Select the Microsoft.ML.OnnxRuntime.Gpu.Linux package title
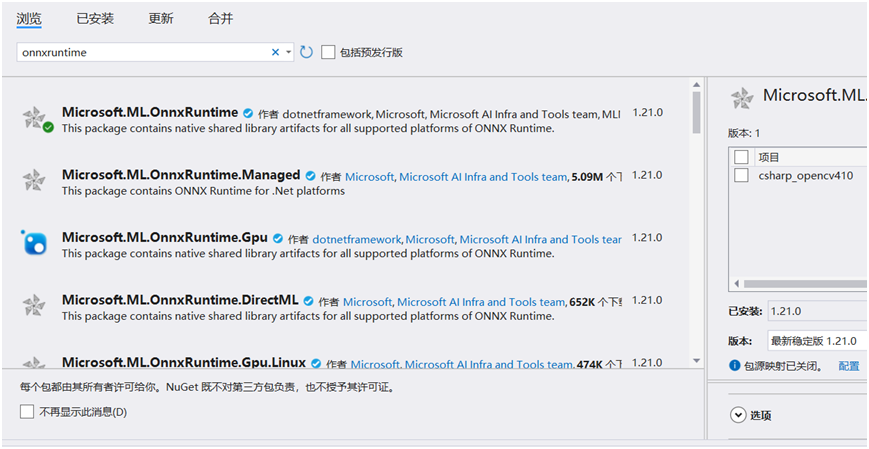Viewport: 869px width, 449px height. (x=184, y=363)
